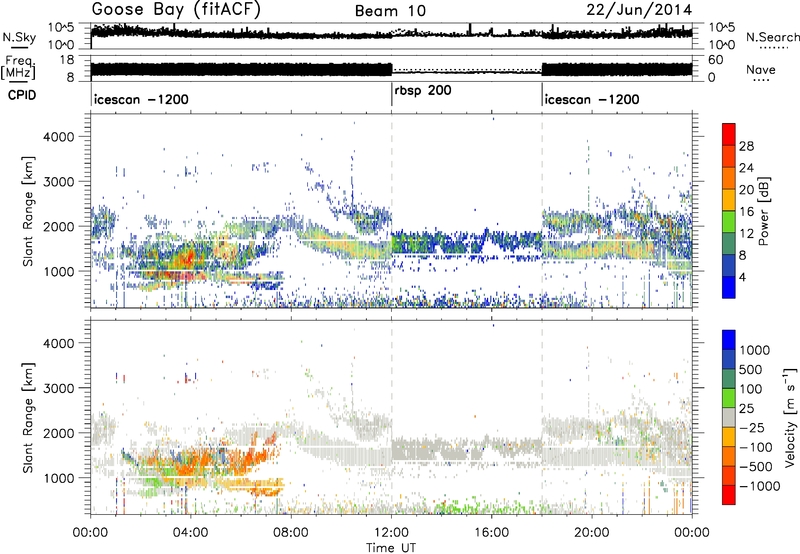Click the "18" tick on frequency axis
The width and height of the screenshot is (800, 554).
(x=67, y=60)
